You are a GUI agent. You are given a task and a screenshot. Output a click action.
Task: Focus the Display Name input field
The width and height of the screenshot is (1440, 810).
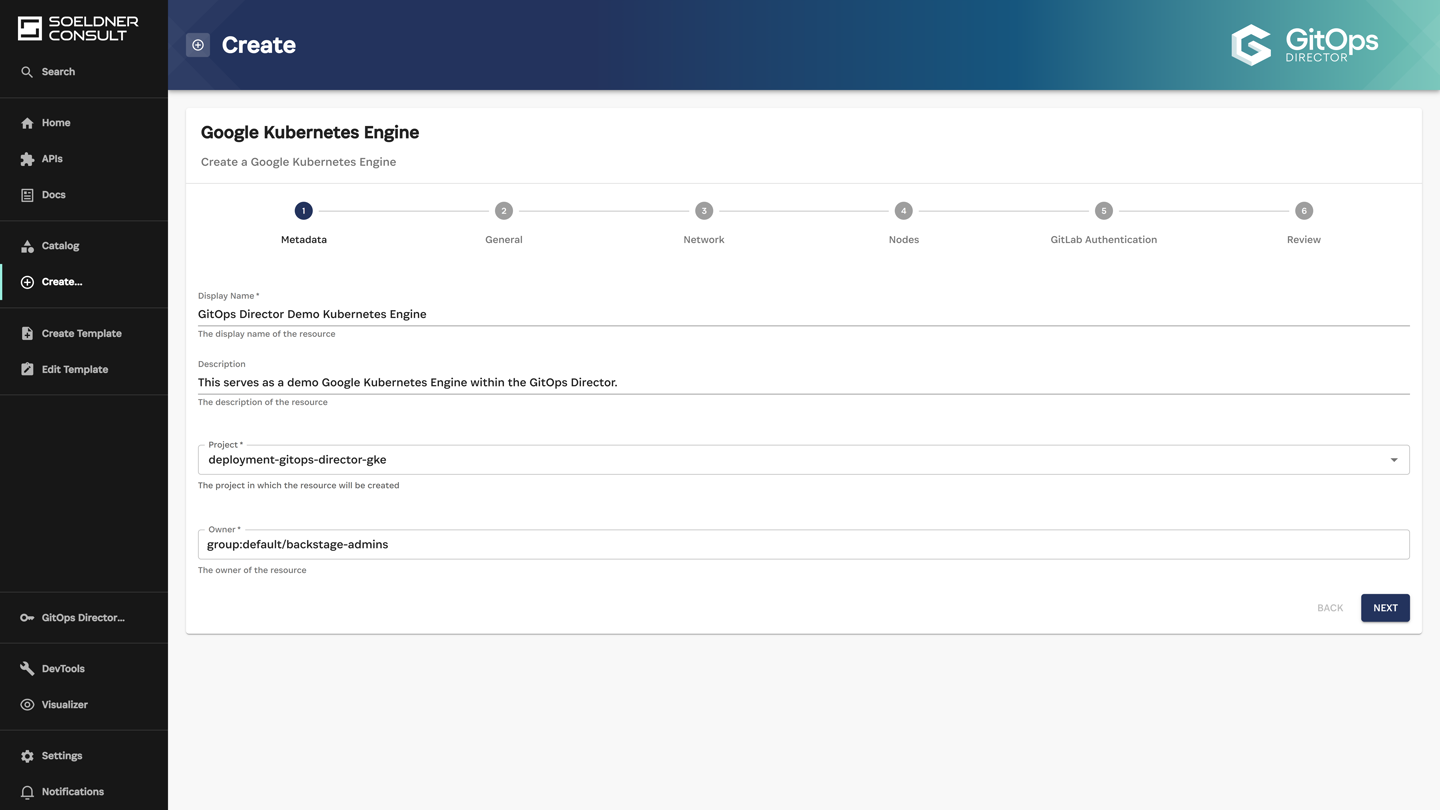pyautogui.click(x=804, y=314)
